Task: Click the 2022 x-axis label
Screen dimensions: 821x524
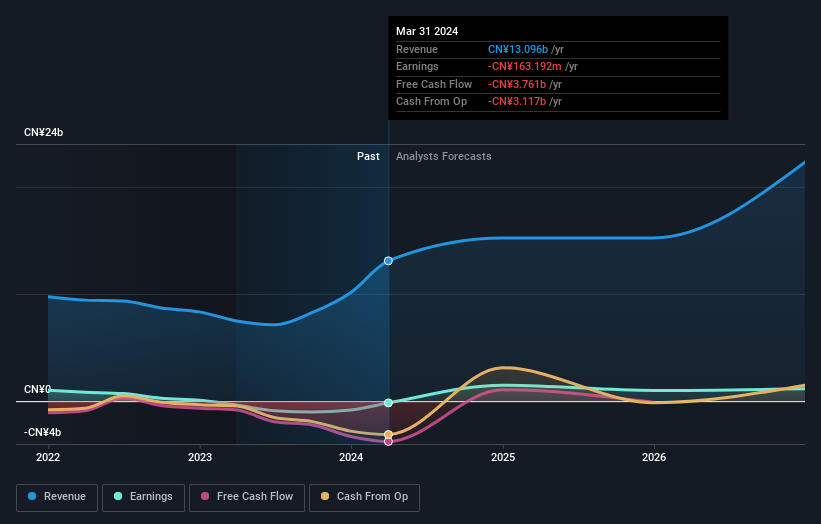Action: (48, 458)
